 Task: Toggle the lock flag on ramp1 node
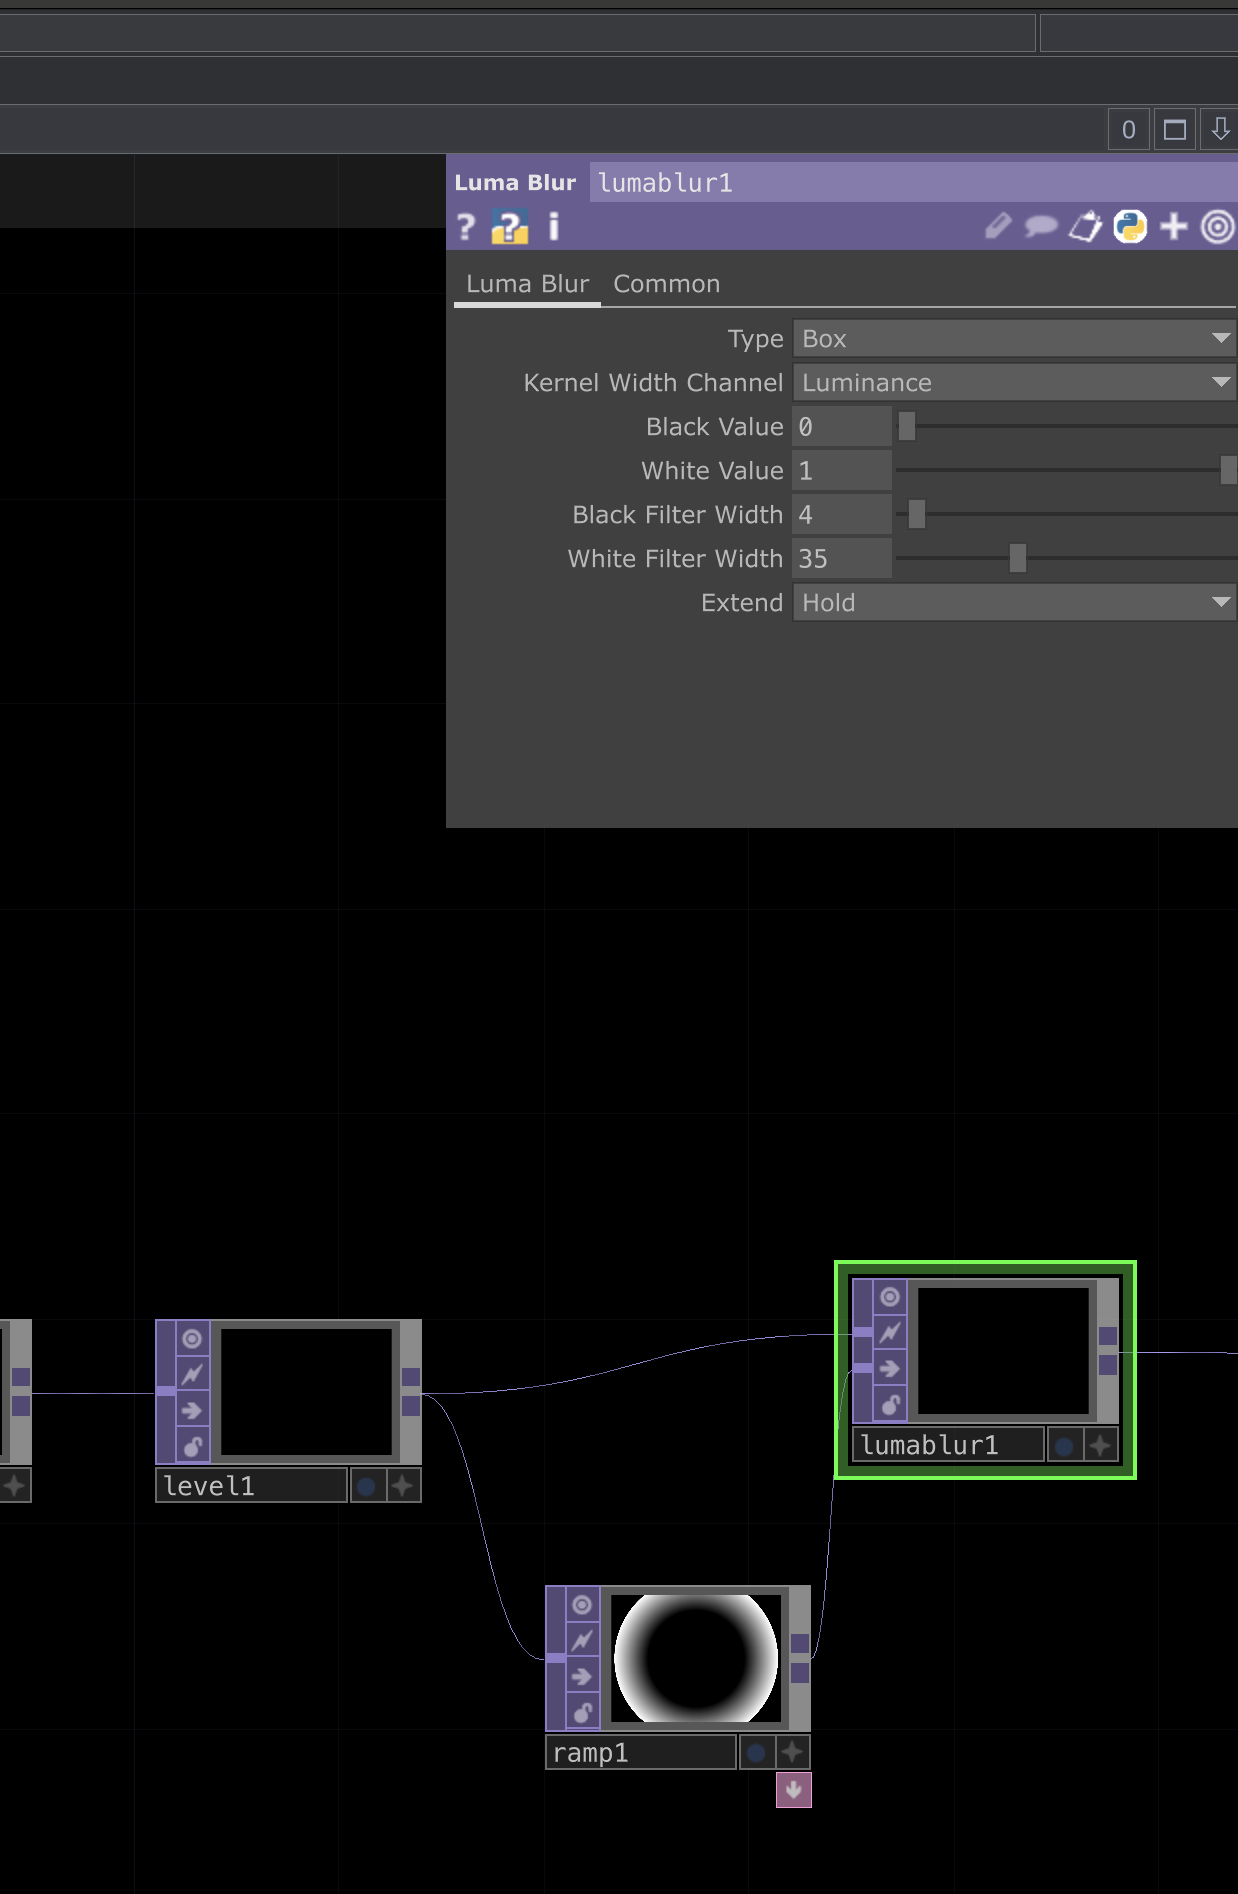(x=582, y=1712)
